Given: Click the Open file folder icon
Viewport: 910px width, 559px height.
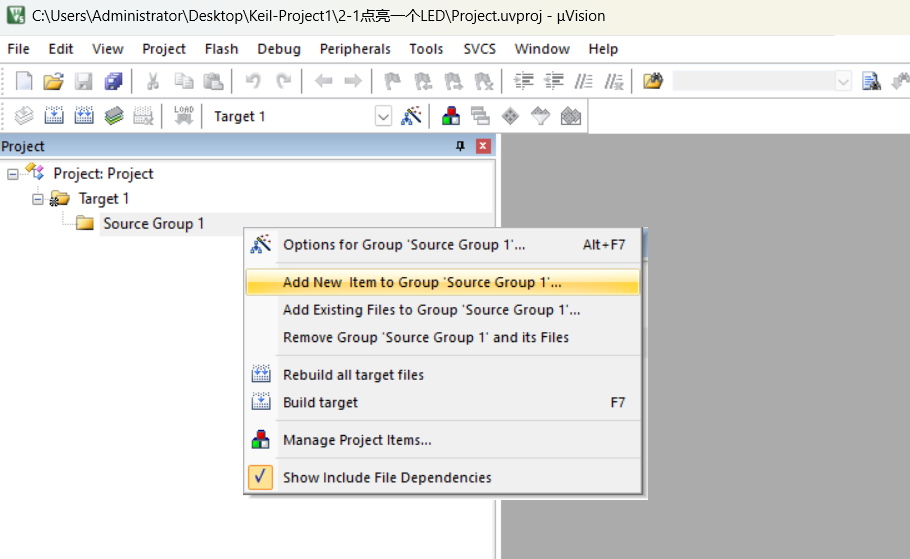Looking at the screenshot, I should [x=53, y=82].
